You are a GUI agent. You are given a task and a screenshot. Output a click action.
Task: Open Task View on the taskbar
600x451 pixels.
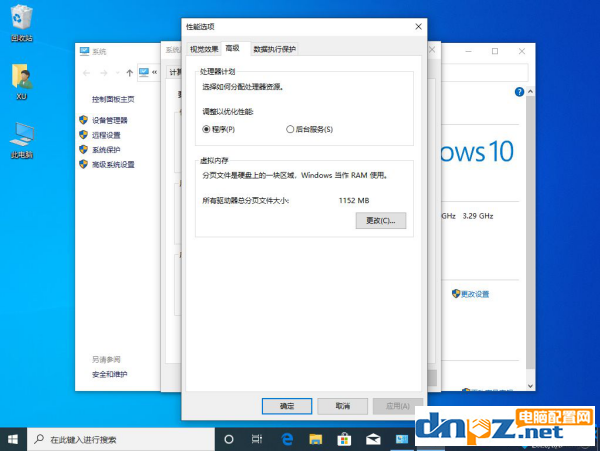tap(257, 439)
